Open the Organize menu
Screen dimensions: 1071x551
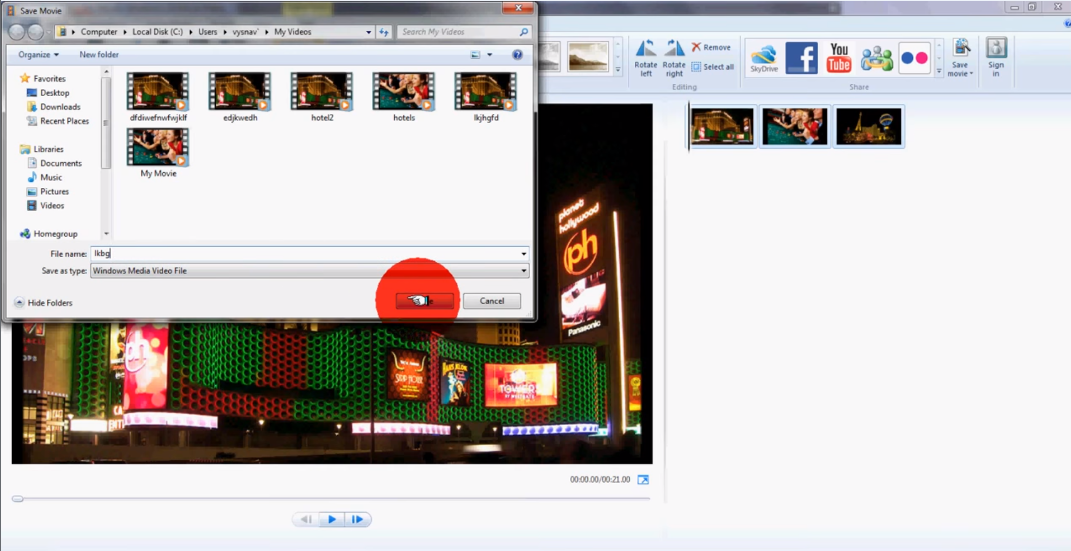[38, 55]
